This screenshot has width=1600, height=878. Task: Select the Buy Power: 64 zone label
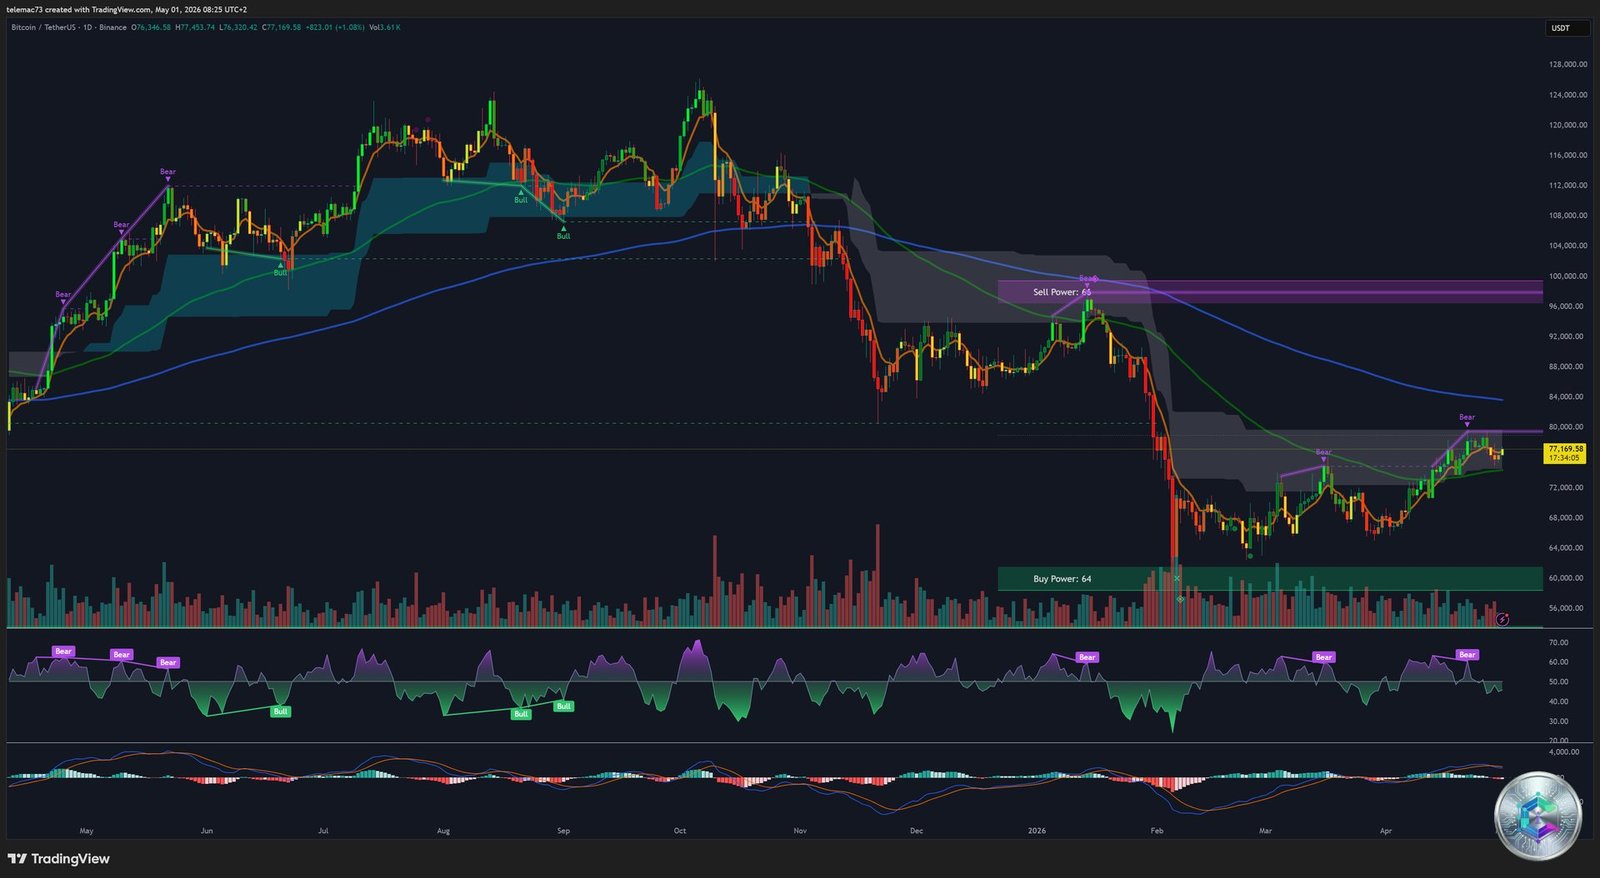click(x=1062, y=579)
